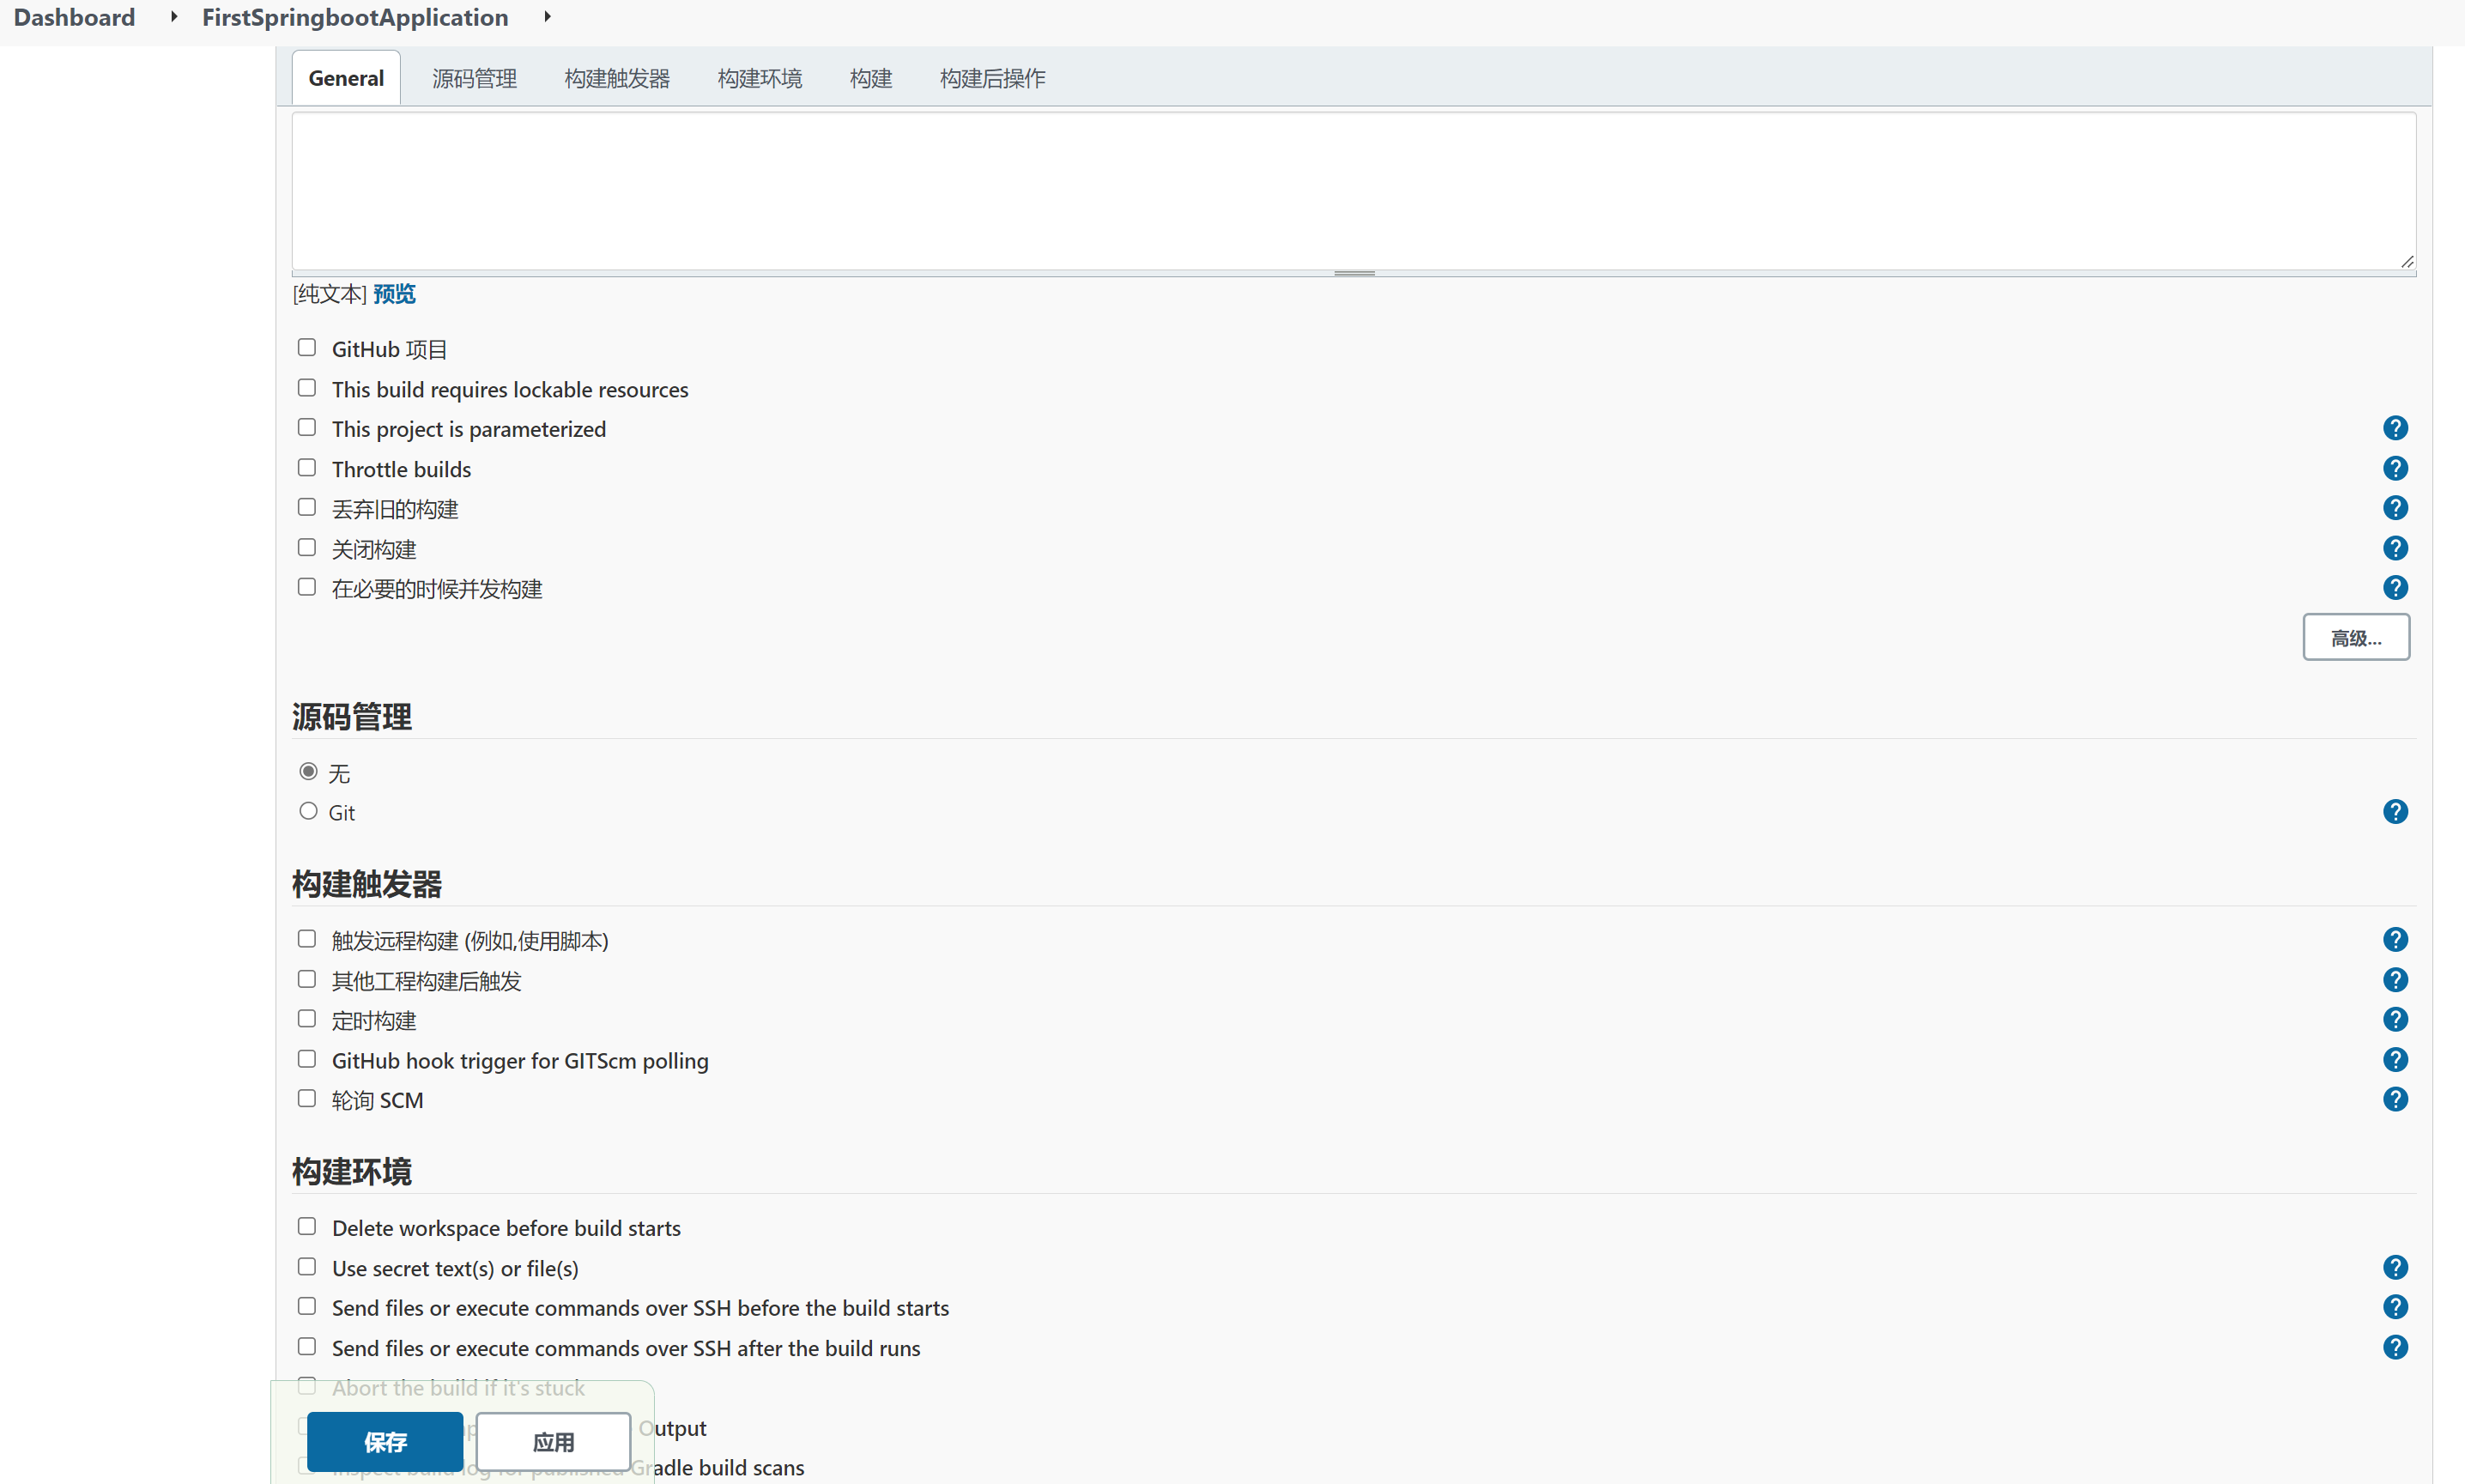2465x1484 pixels.
Task: Check GitHub hook trigger for GITScm polling
Action: click(307, 1058)
